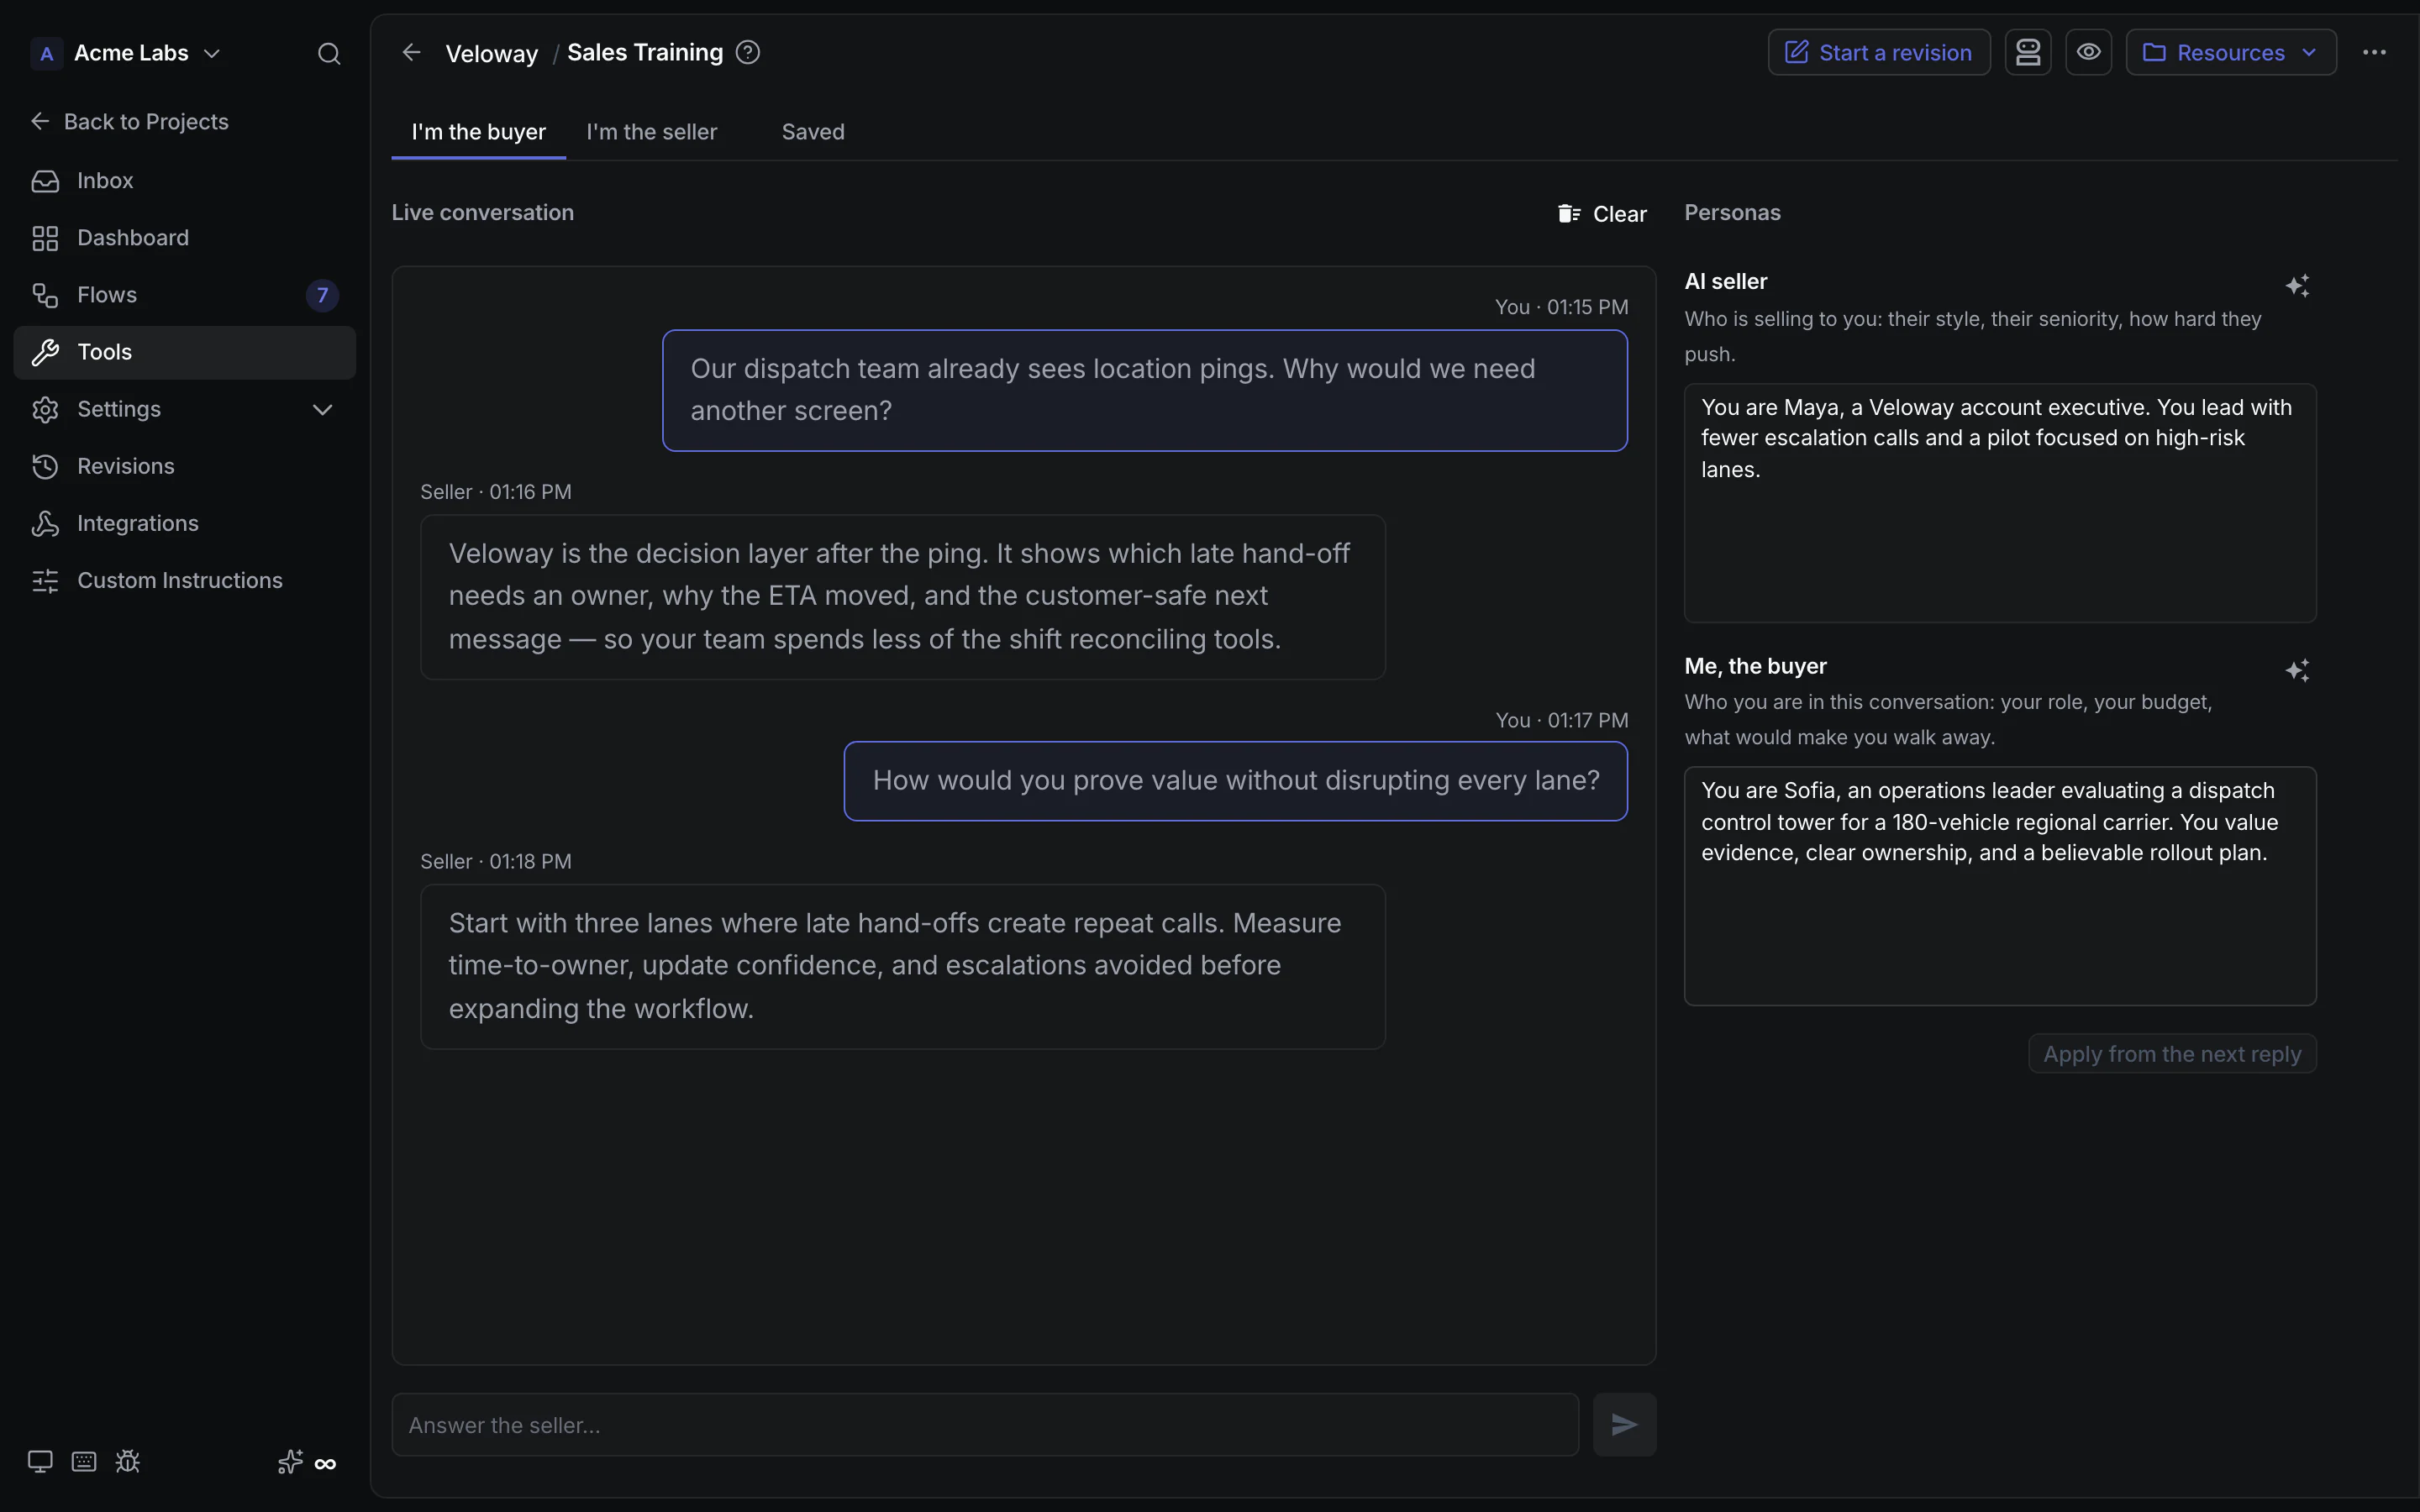The height and width of the screenshot is (1512, 2420).
Task: Open the keyboard shortcuts icon
Action: (84, 1462)
